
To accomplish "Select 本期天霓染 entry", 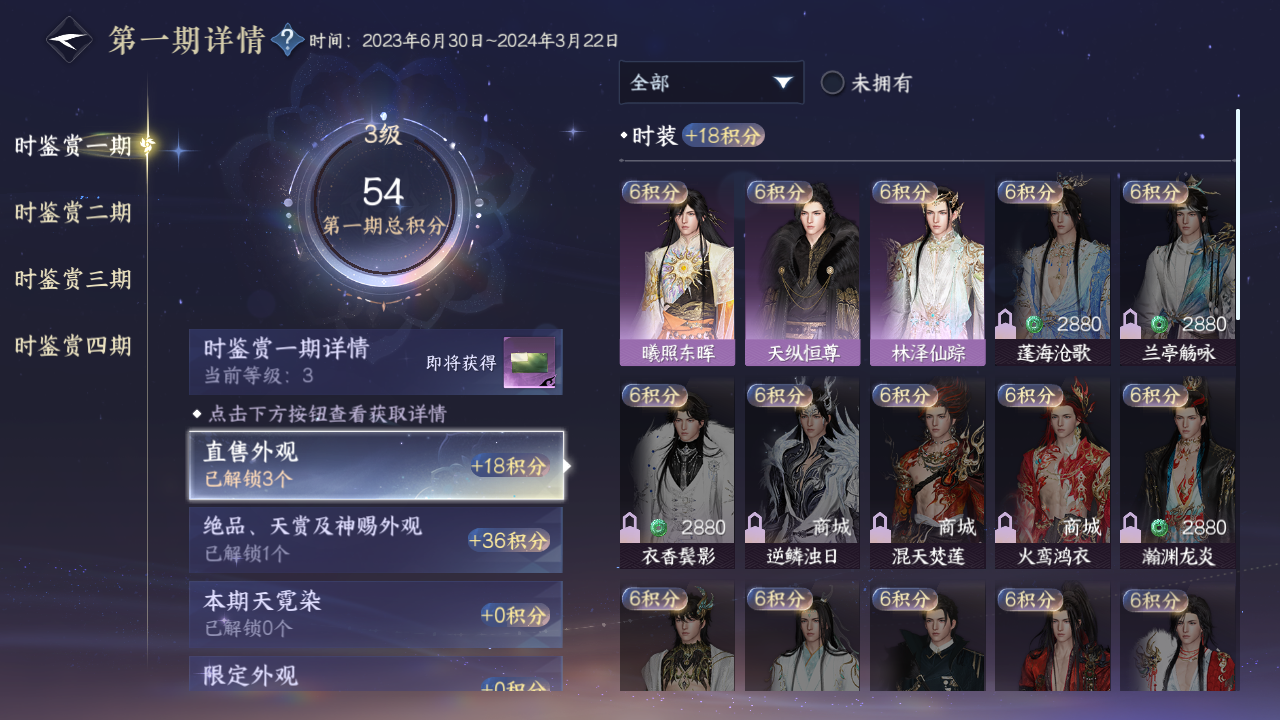I will tap(376, 614).
